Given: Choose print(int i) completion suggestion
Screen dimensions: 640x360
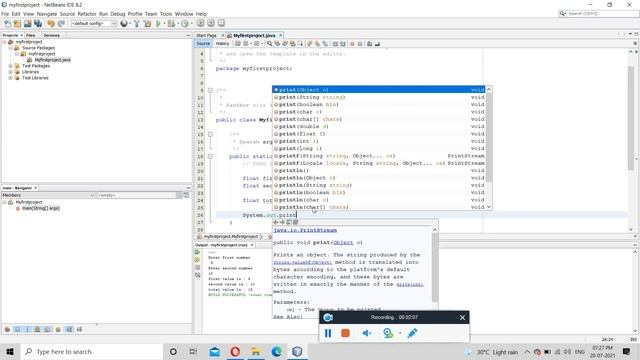Looking at the screenshot, I should (379, 141).
